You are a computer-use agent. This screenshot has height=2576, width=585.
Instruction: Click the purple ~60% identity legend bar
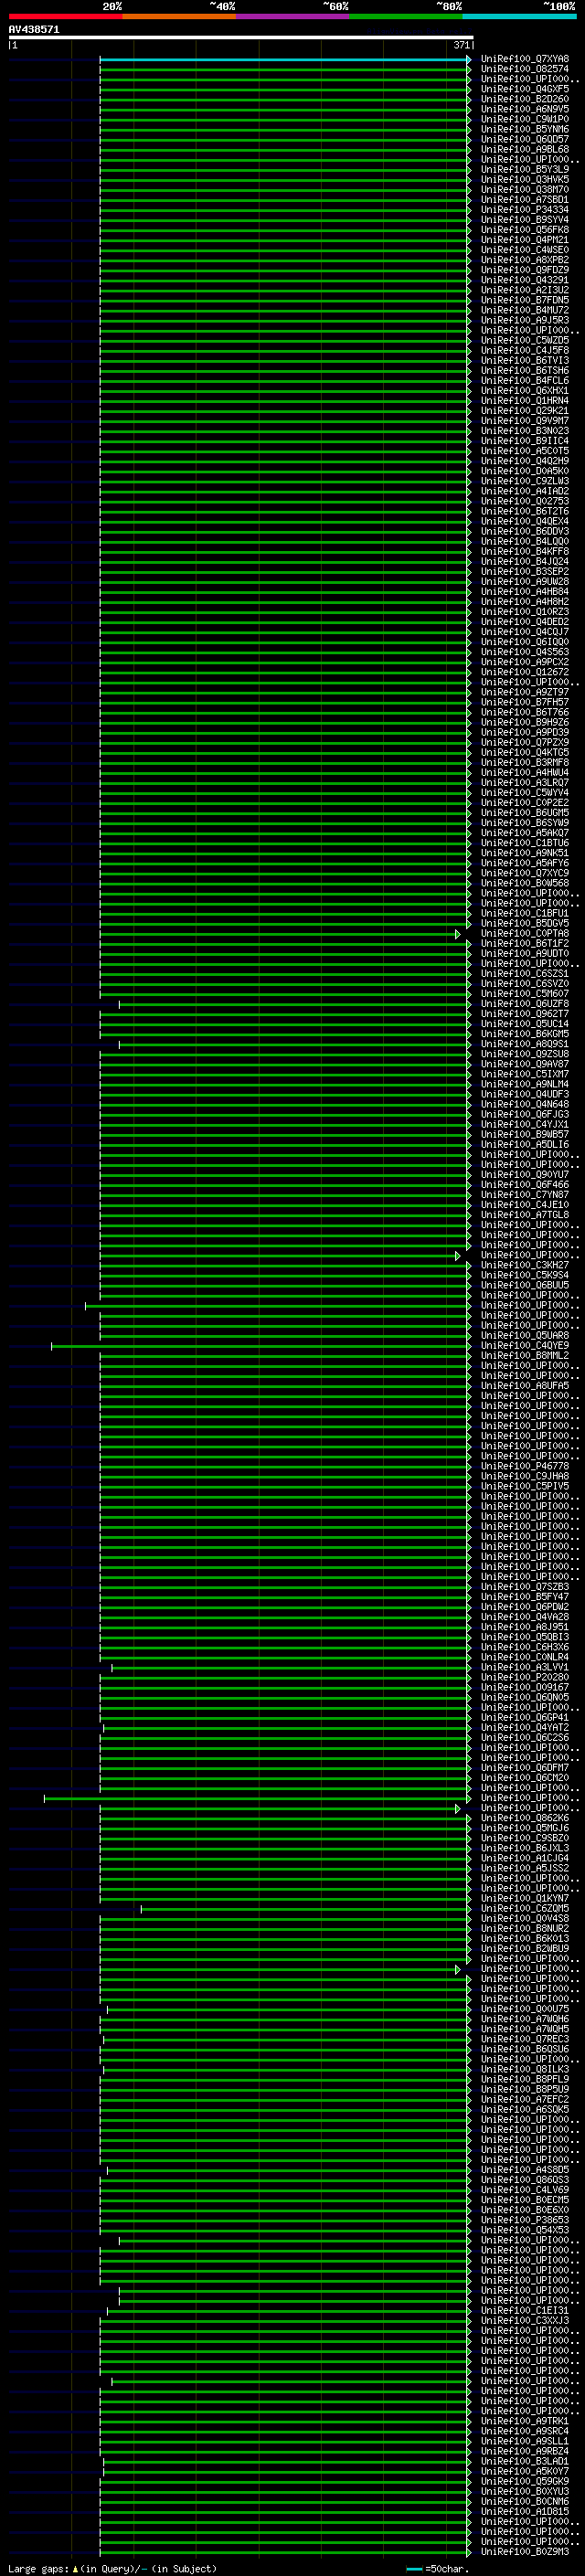pyautogui.click(x=293, y=16)
